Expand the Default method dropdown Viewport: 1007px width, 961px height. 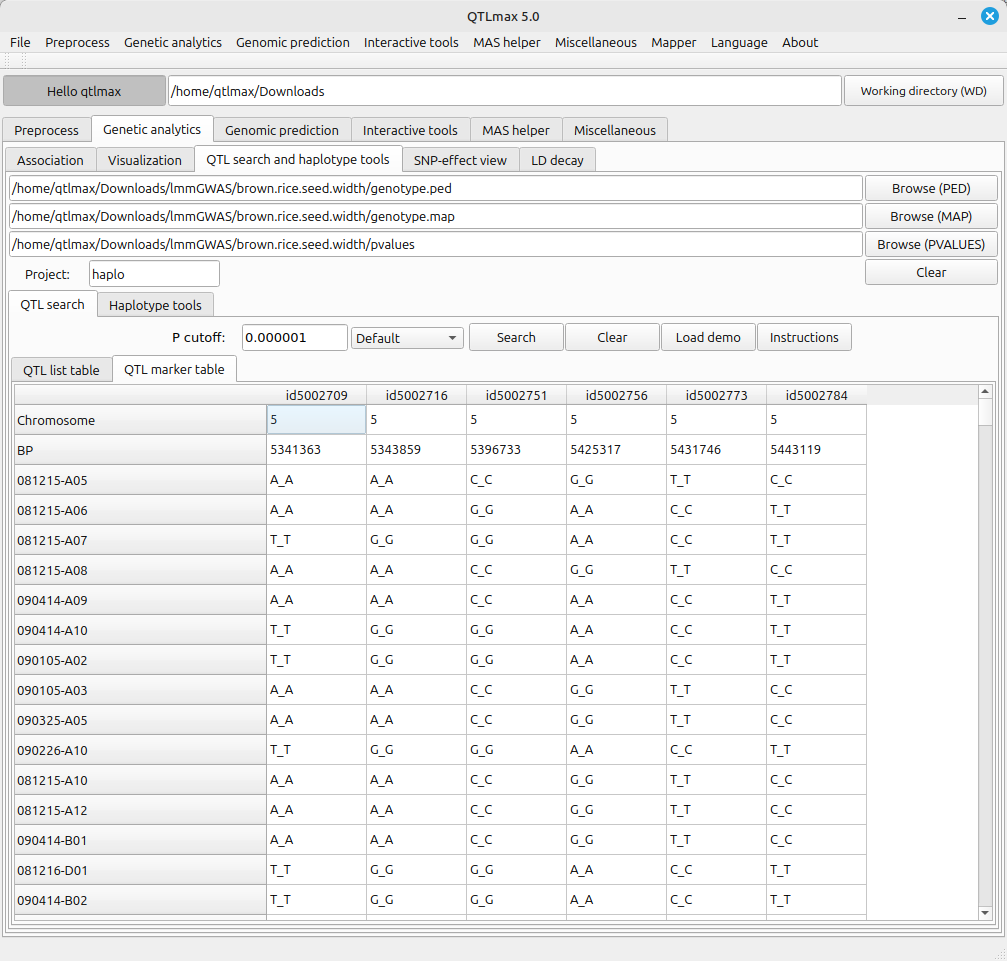(407, 338)
